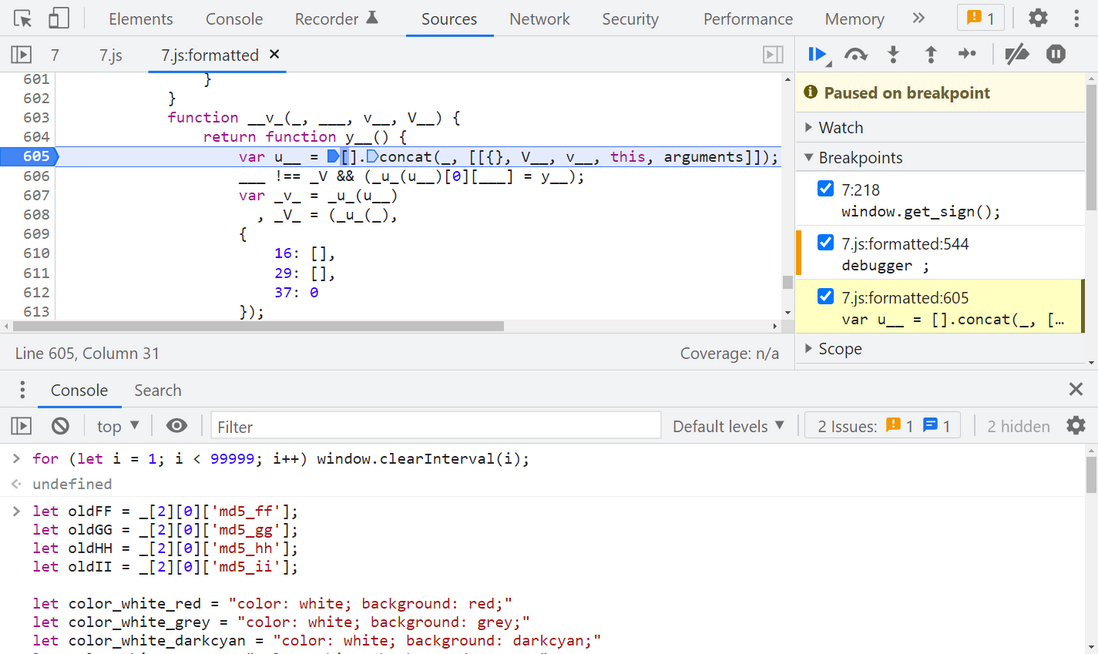Step into the next function call

[893, 55]
